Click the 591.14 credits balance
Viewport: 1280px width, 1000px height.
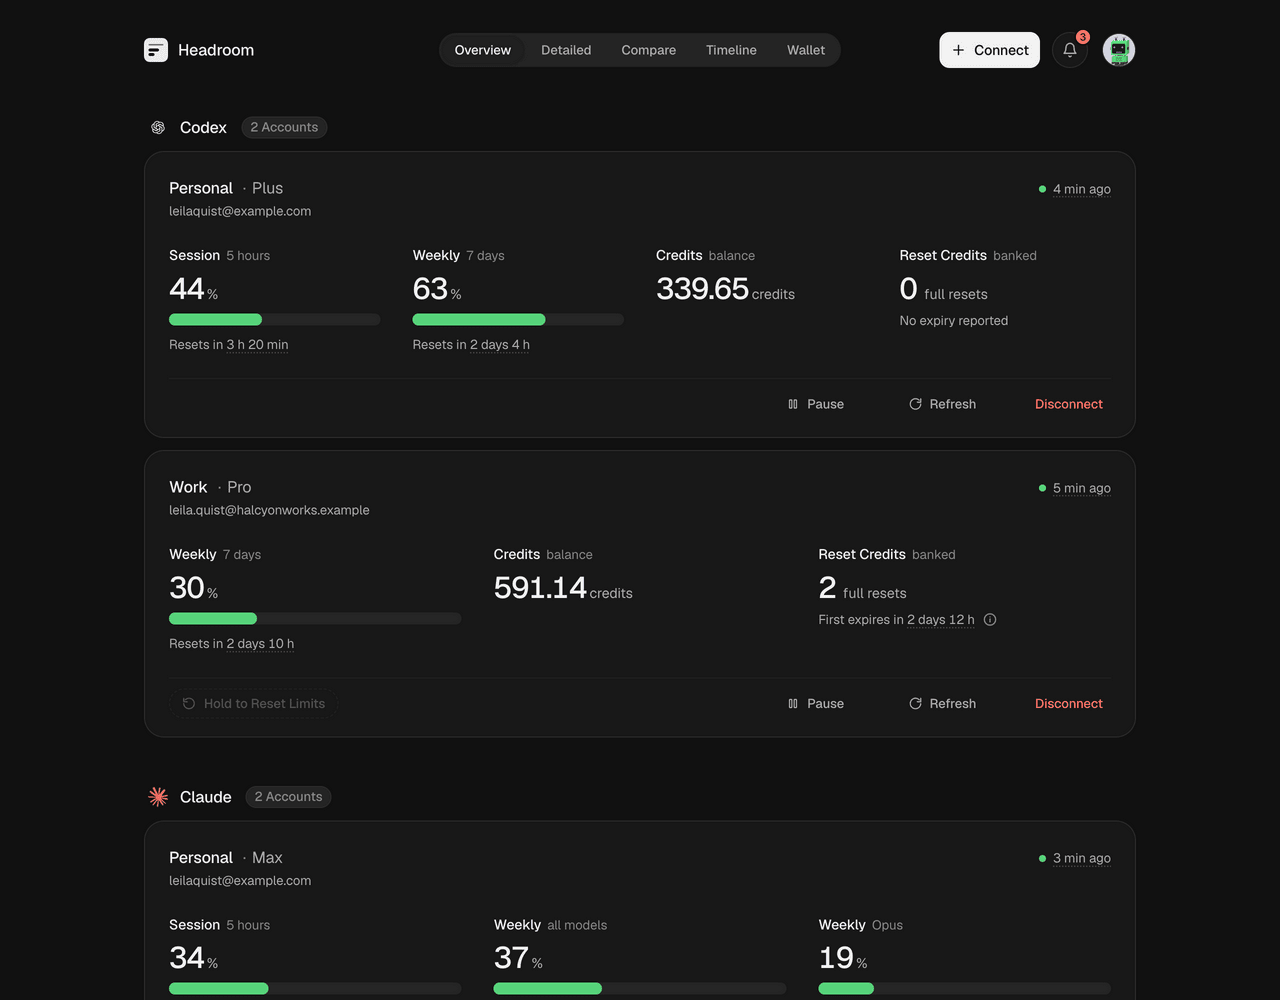563,588
